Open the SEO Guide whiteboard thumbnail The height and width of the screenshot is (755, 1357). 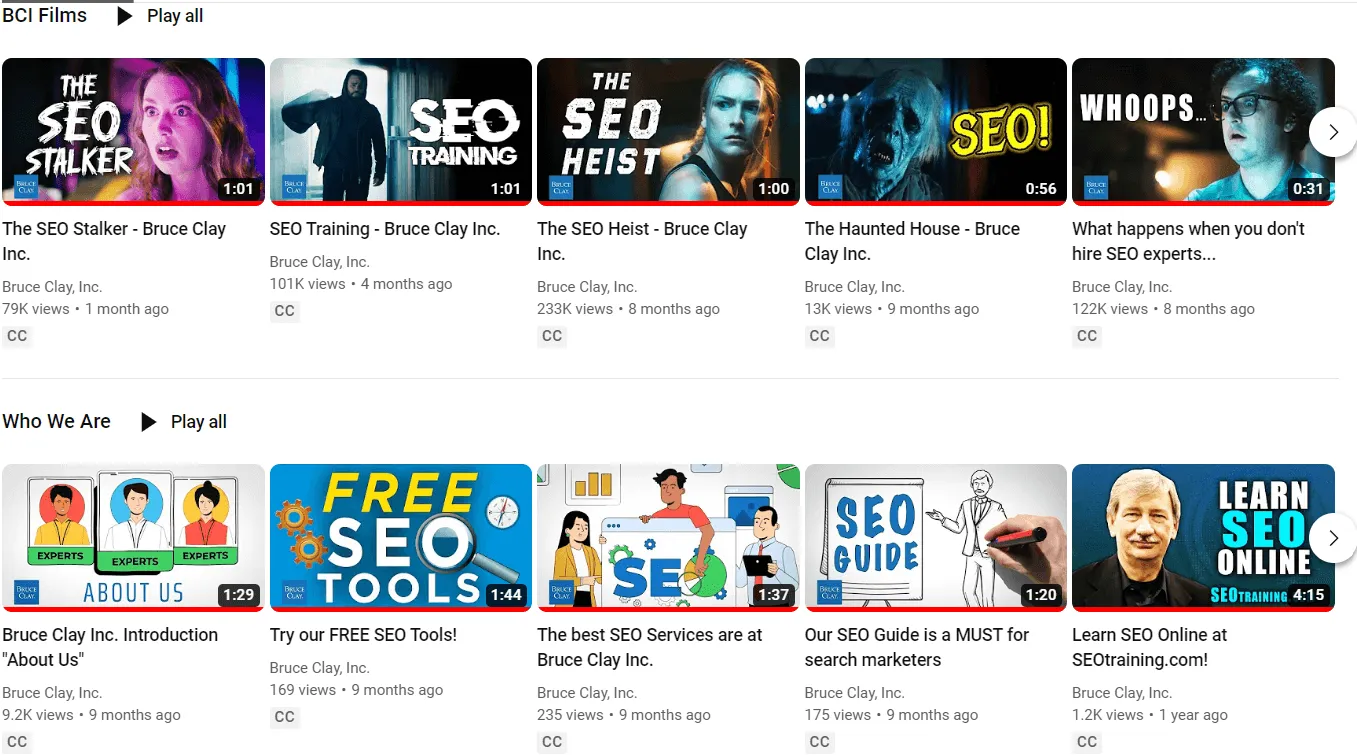[936, 537]
